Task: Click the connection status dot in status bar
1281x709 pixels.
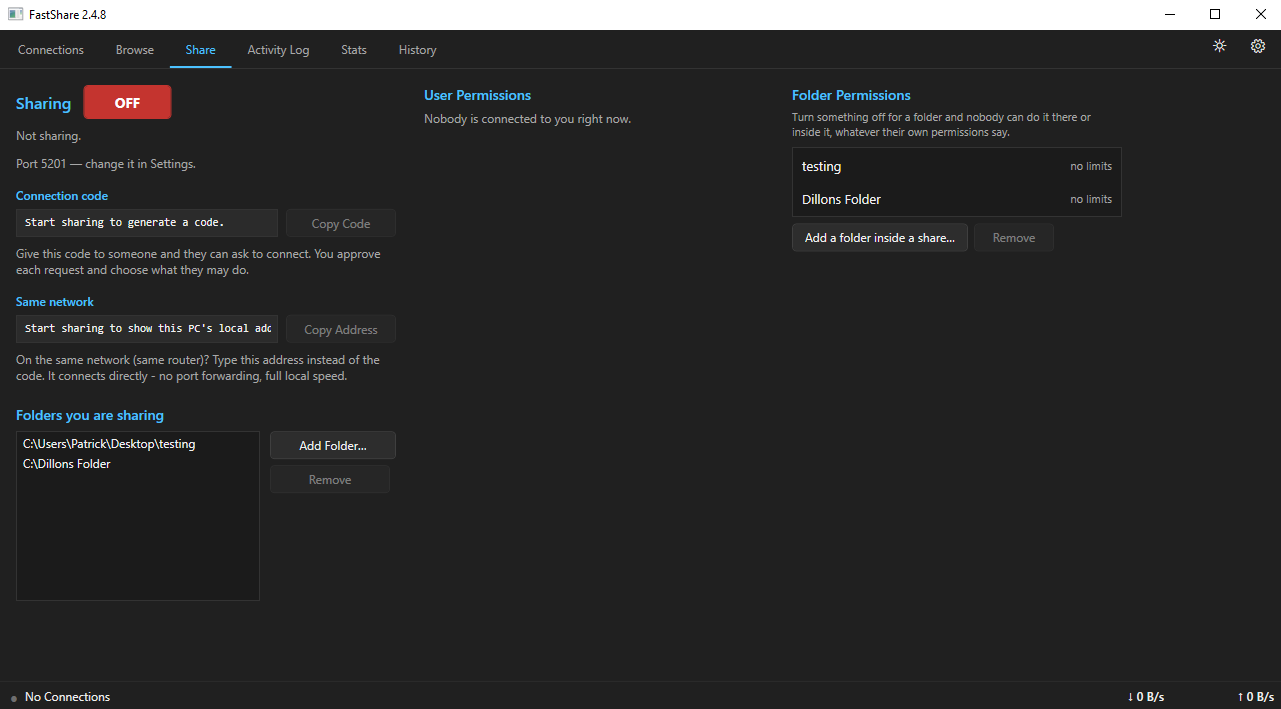Action: tap(14, 698)
